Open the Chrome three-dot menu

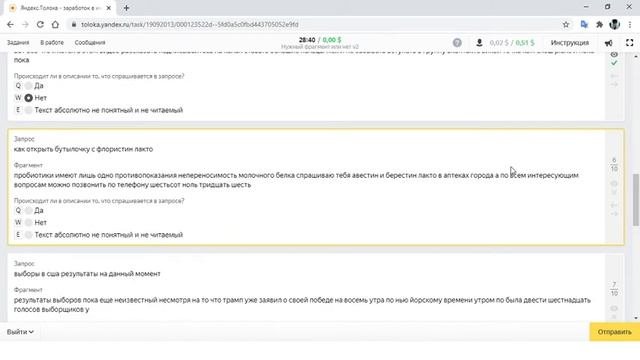(x=630, y=24)
